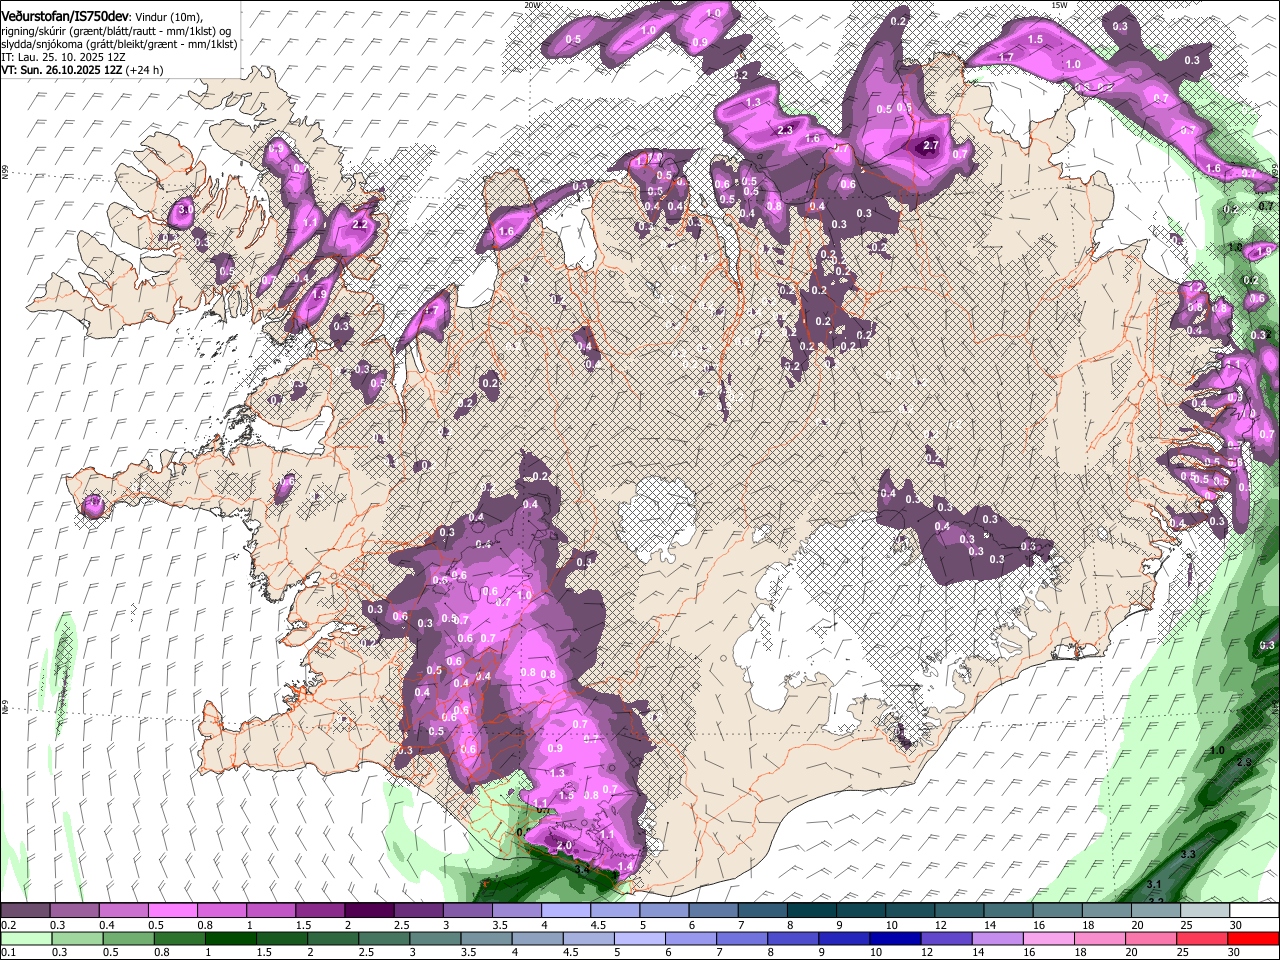Click the 'VT: Sun. 26.10.2025 12Z (+24 h)' line
This screenshot has height=960, width=1280.
point(82,70)
